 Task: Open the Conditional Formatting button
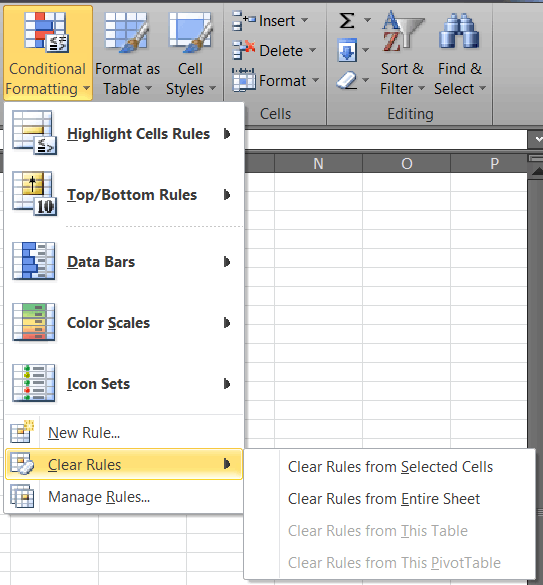click(48, 53)
